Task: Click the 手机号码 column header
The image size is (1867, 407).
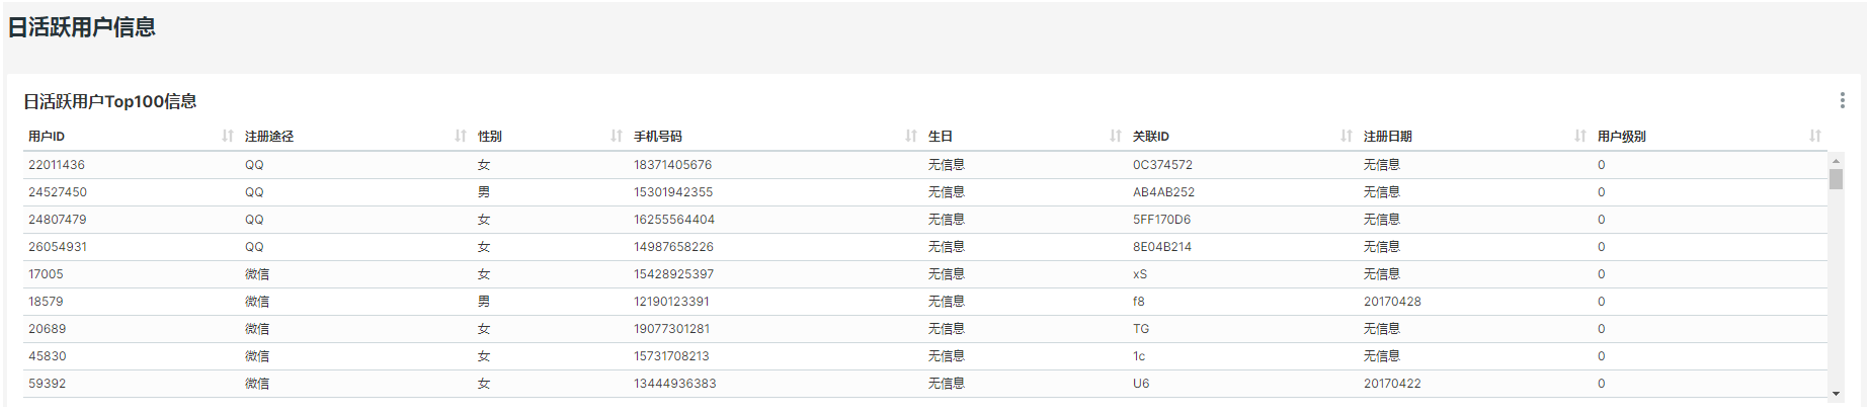Action: click(x=658, y=137)
